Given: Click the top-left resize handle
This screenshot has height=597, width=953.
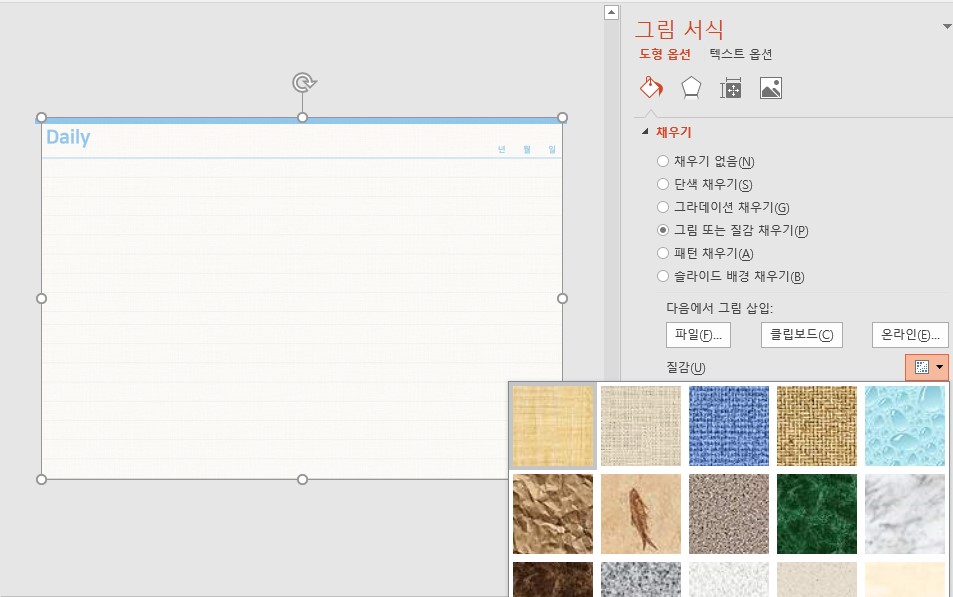Looking at the screenshot, I should coord(41,117).
